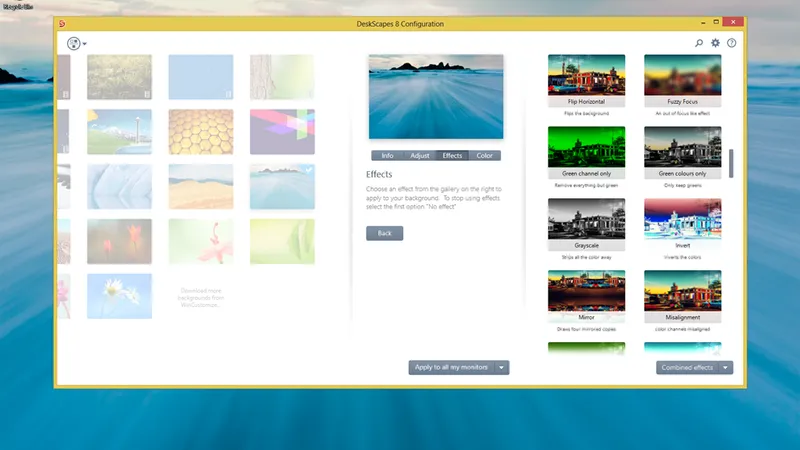
Task: Switch to the Adjust tab
Action: click(420, 156)
